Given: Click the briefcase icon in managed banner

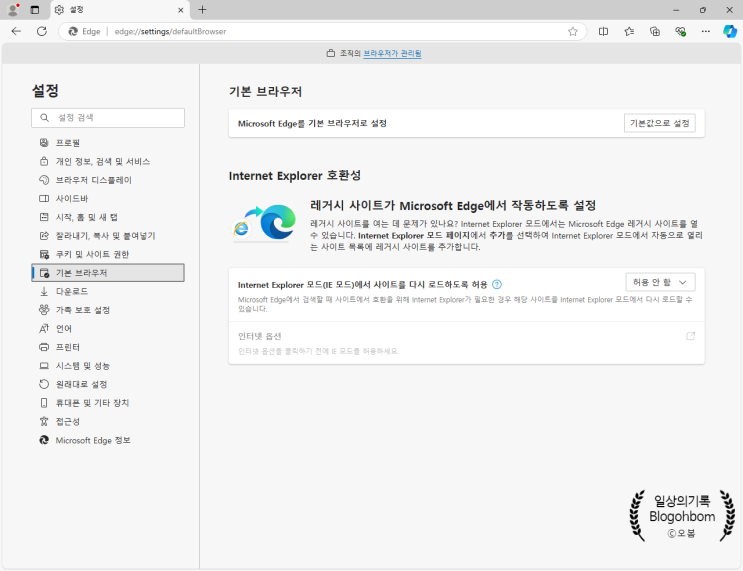Looking at the screenshot, I should click(x=331, y=54).
